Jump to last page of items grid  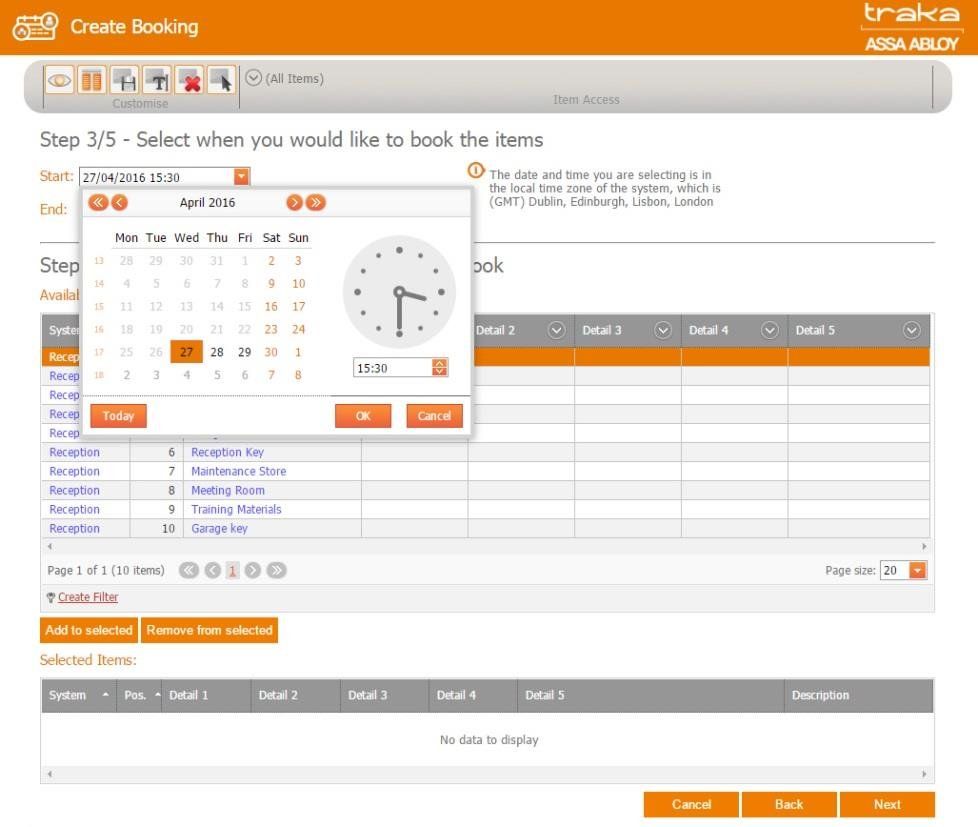(x=277, y=570)
